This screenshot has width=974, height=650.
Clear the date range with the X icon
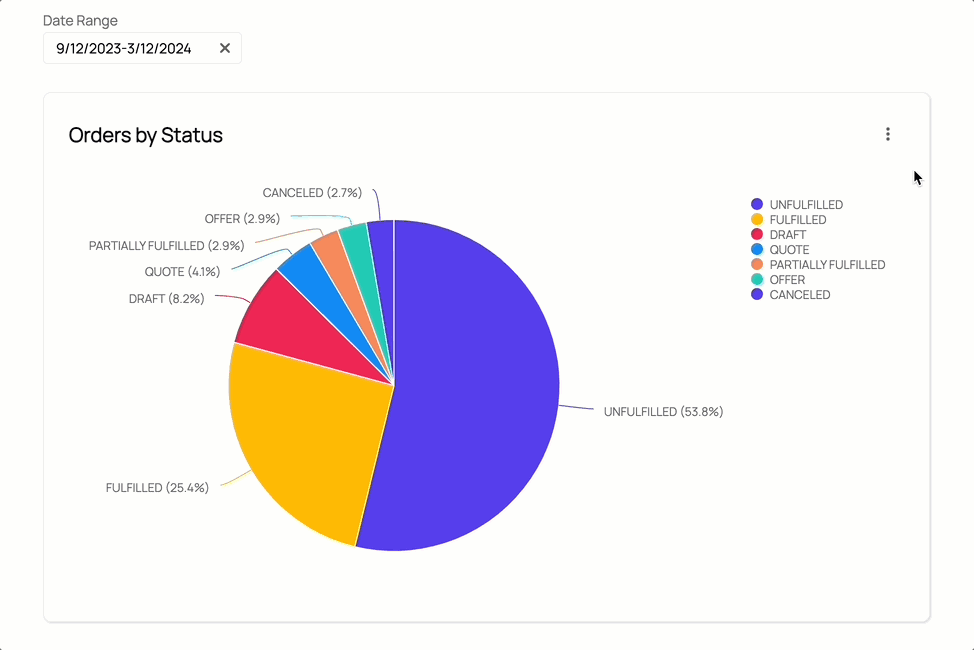tap(225, 48)
